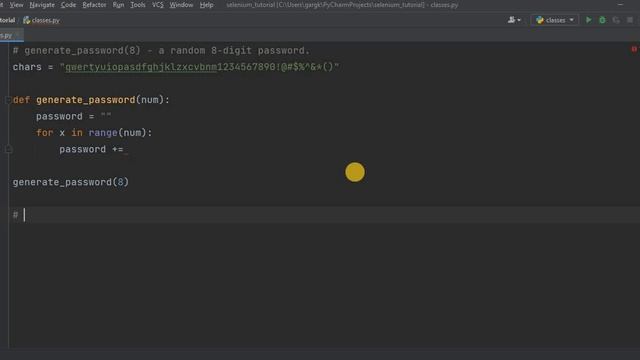Click the chars string literal value
Viewport: 640px width, 360px height.
200,67
